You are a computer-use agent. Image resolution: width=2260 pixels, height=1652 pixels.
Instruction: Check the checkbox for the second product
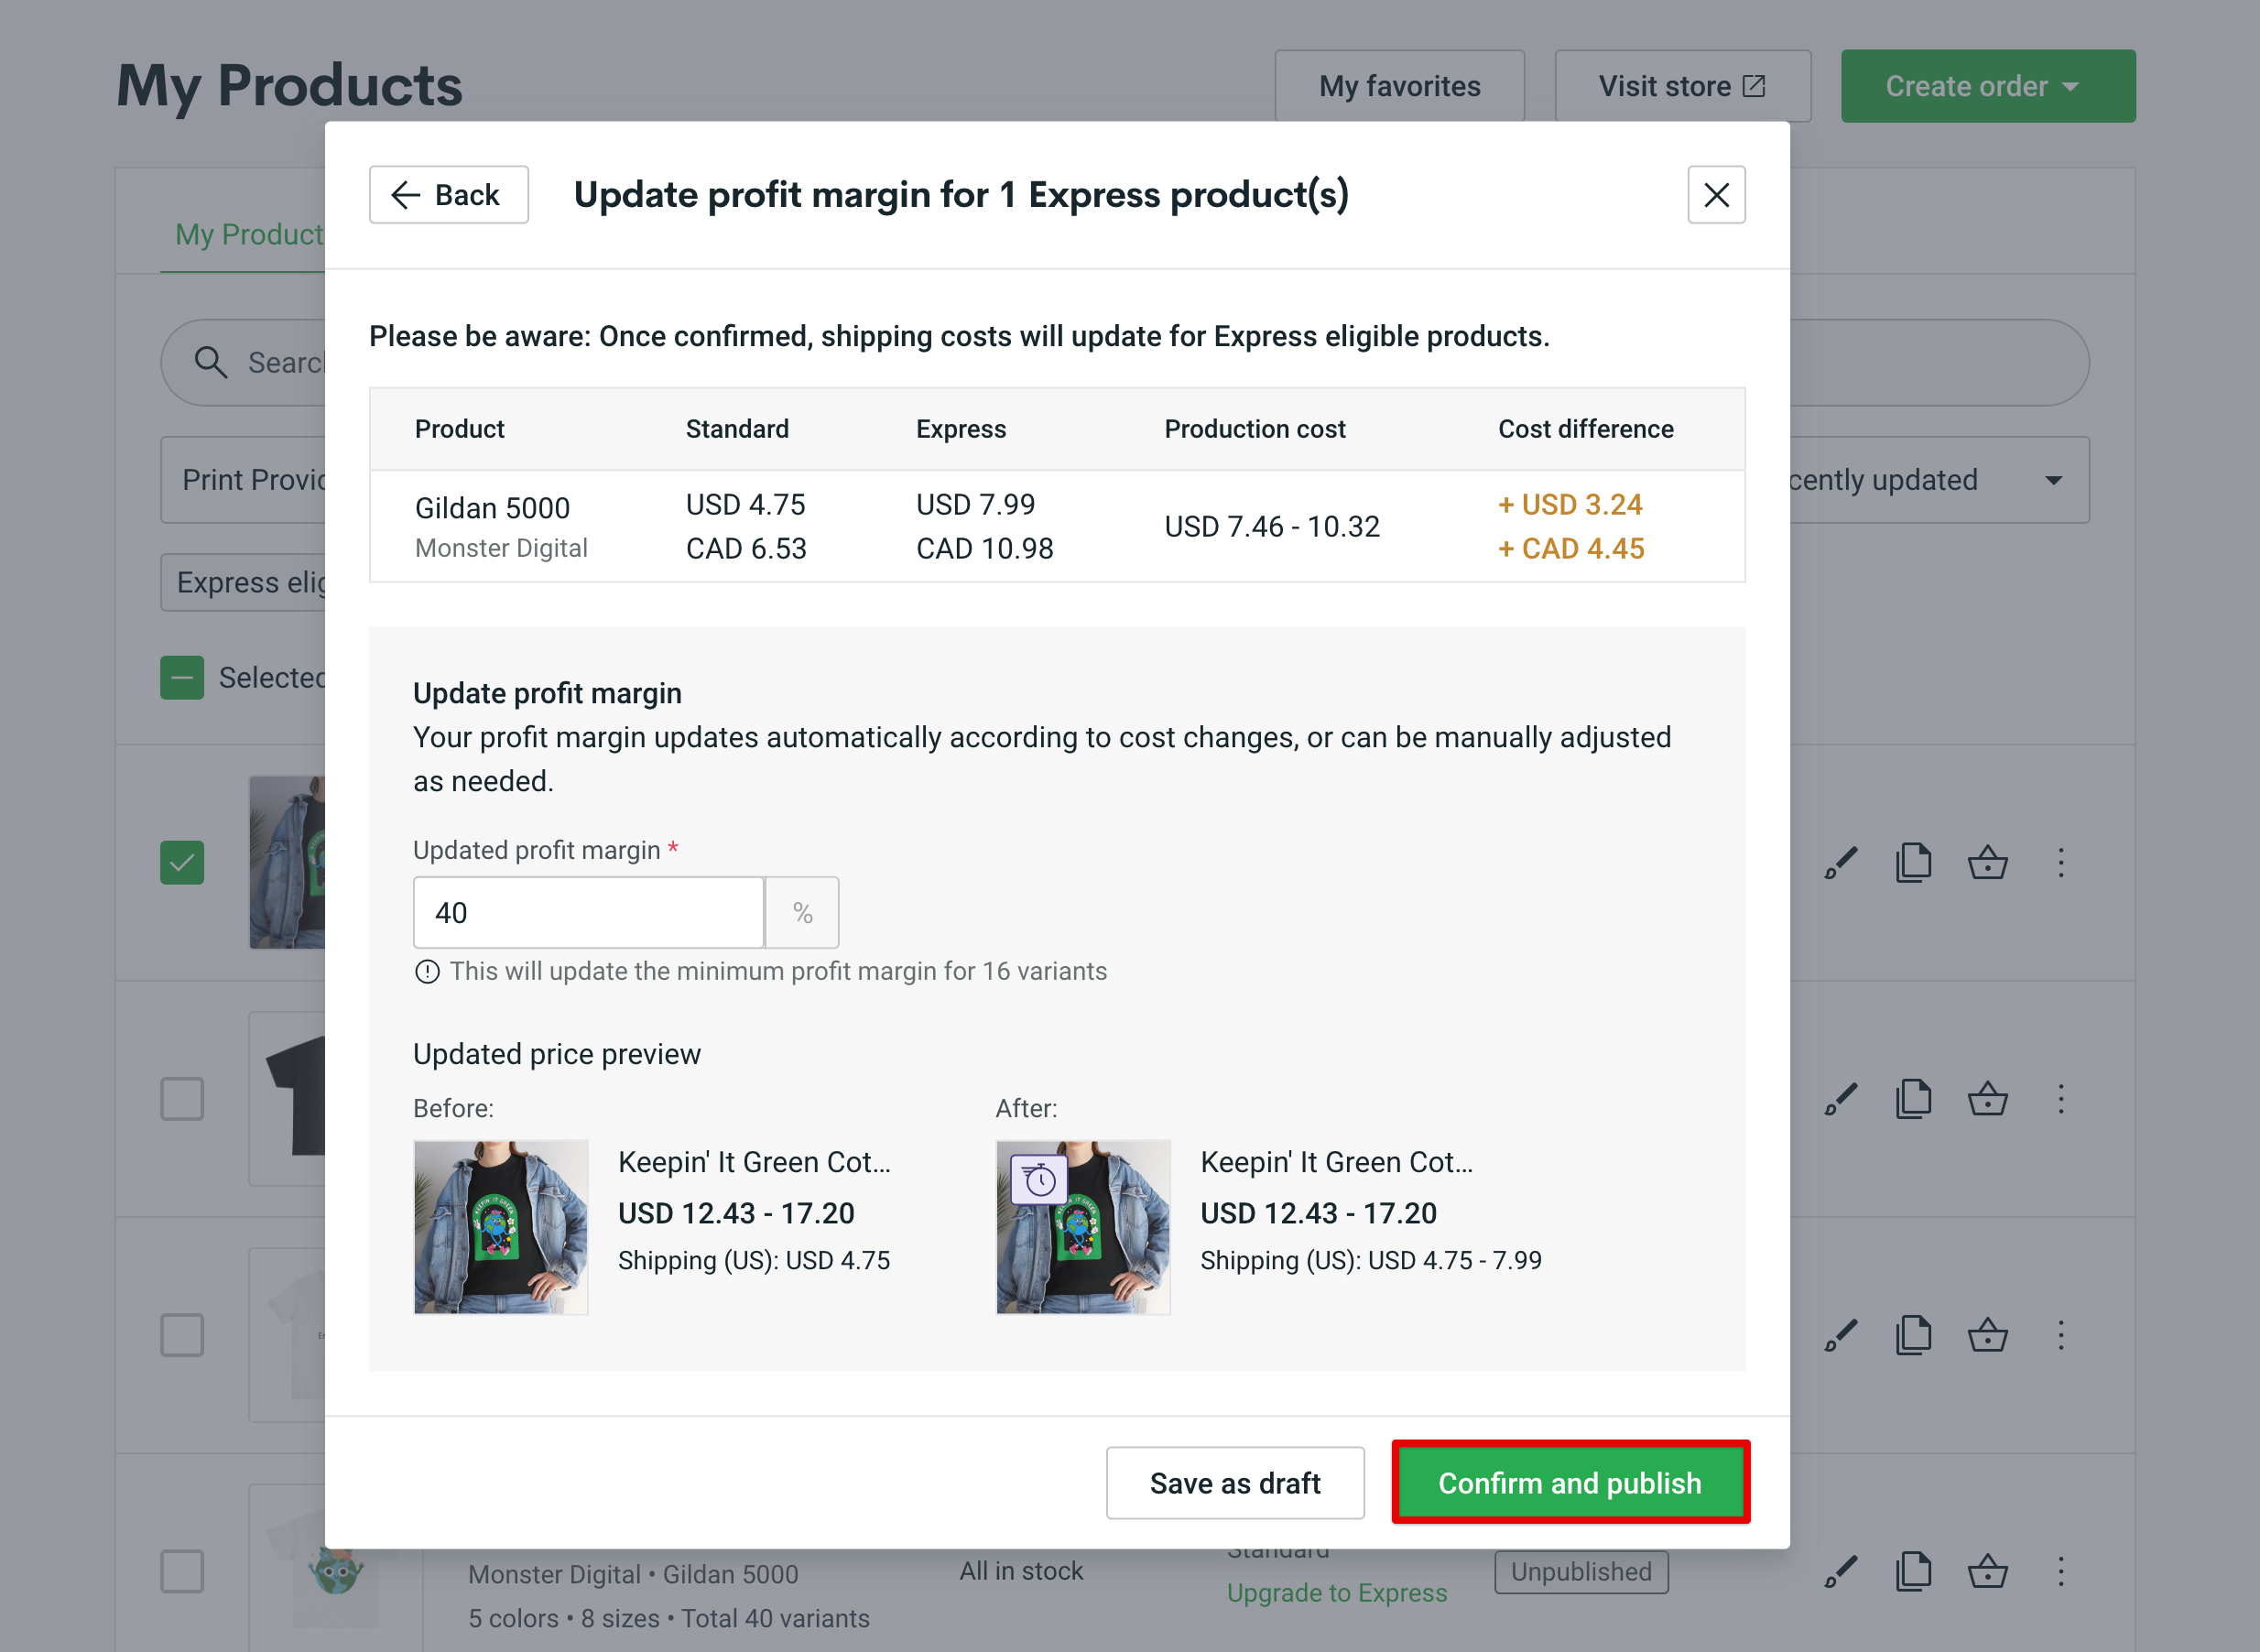[181, 1098]
